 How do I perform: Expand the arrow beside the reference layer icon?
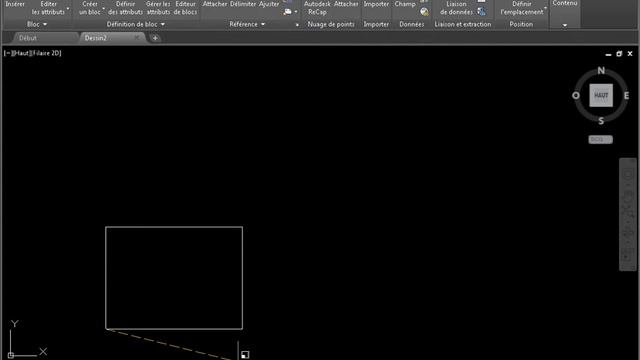coord(296,12)
